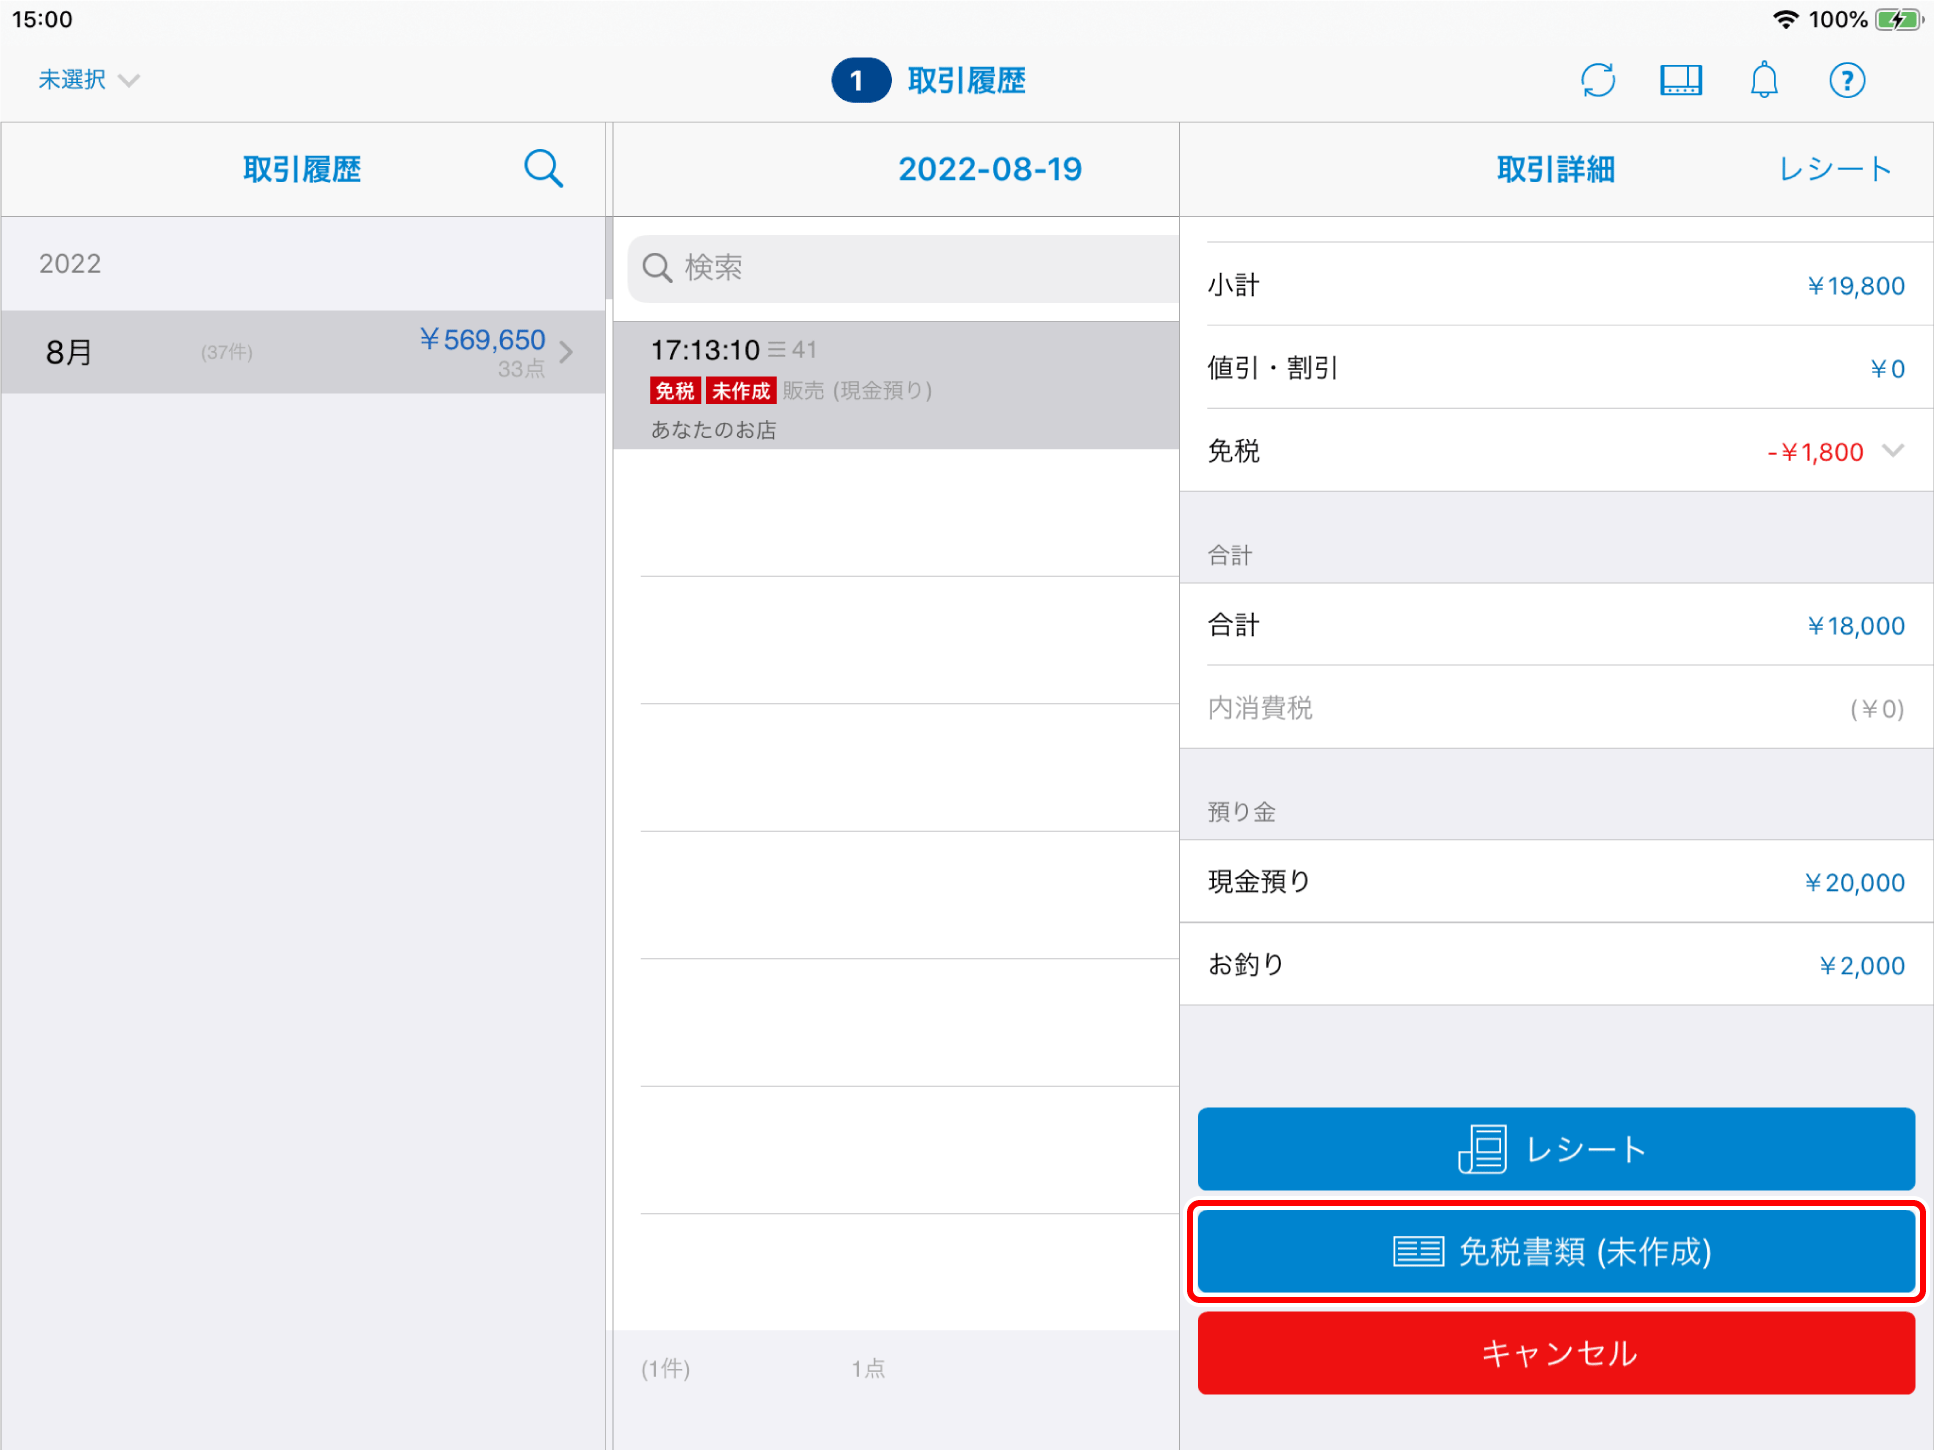This screenshot has width=1934, height=1450.
Task: Tap the 現金預り ¥20,000 row
Action: [1556, 882]
